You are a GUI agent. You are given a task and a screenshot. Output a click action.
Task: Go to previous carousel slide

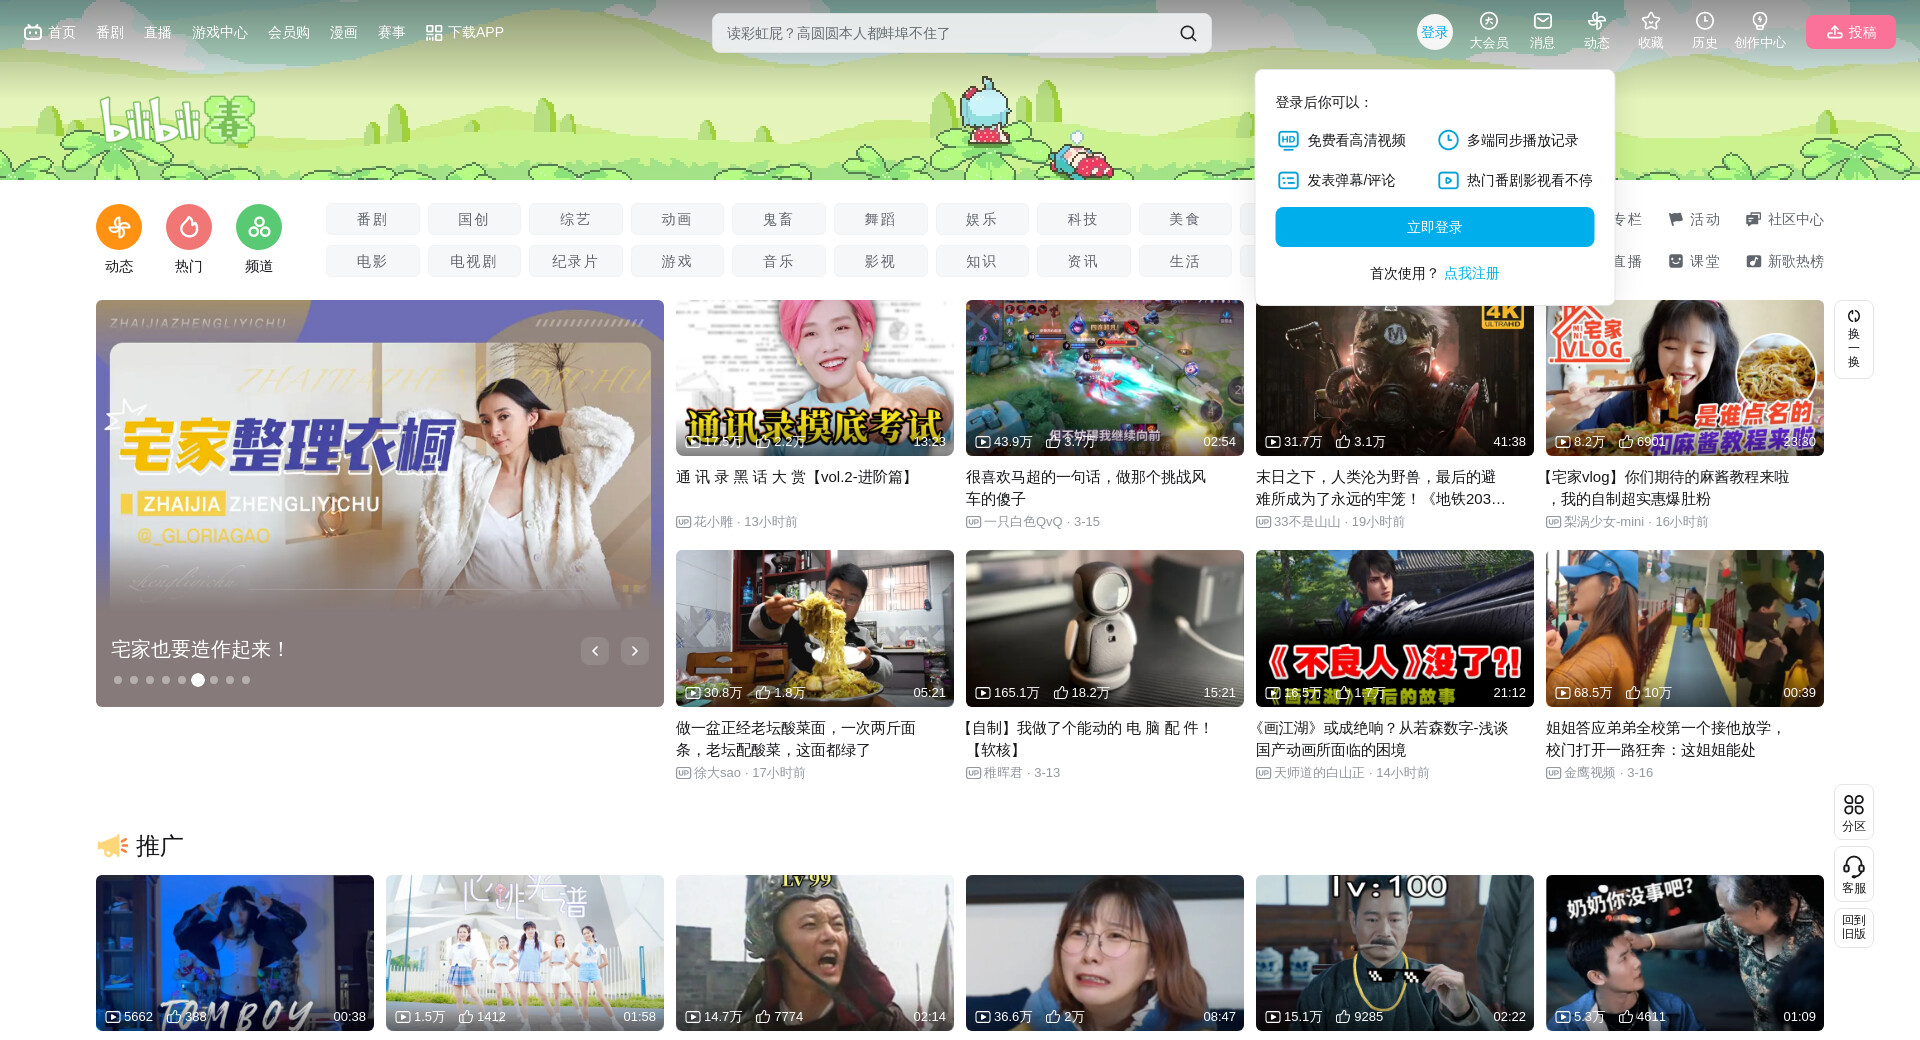[x=595, y=651]
